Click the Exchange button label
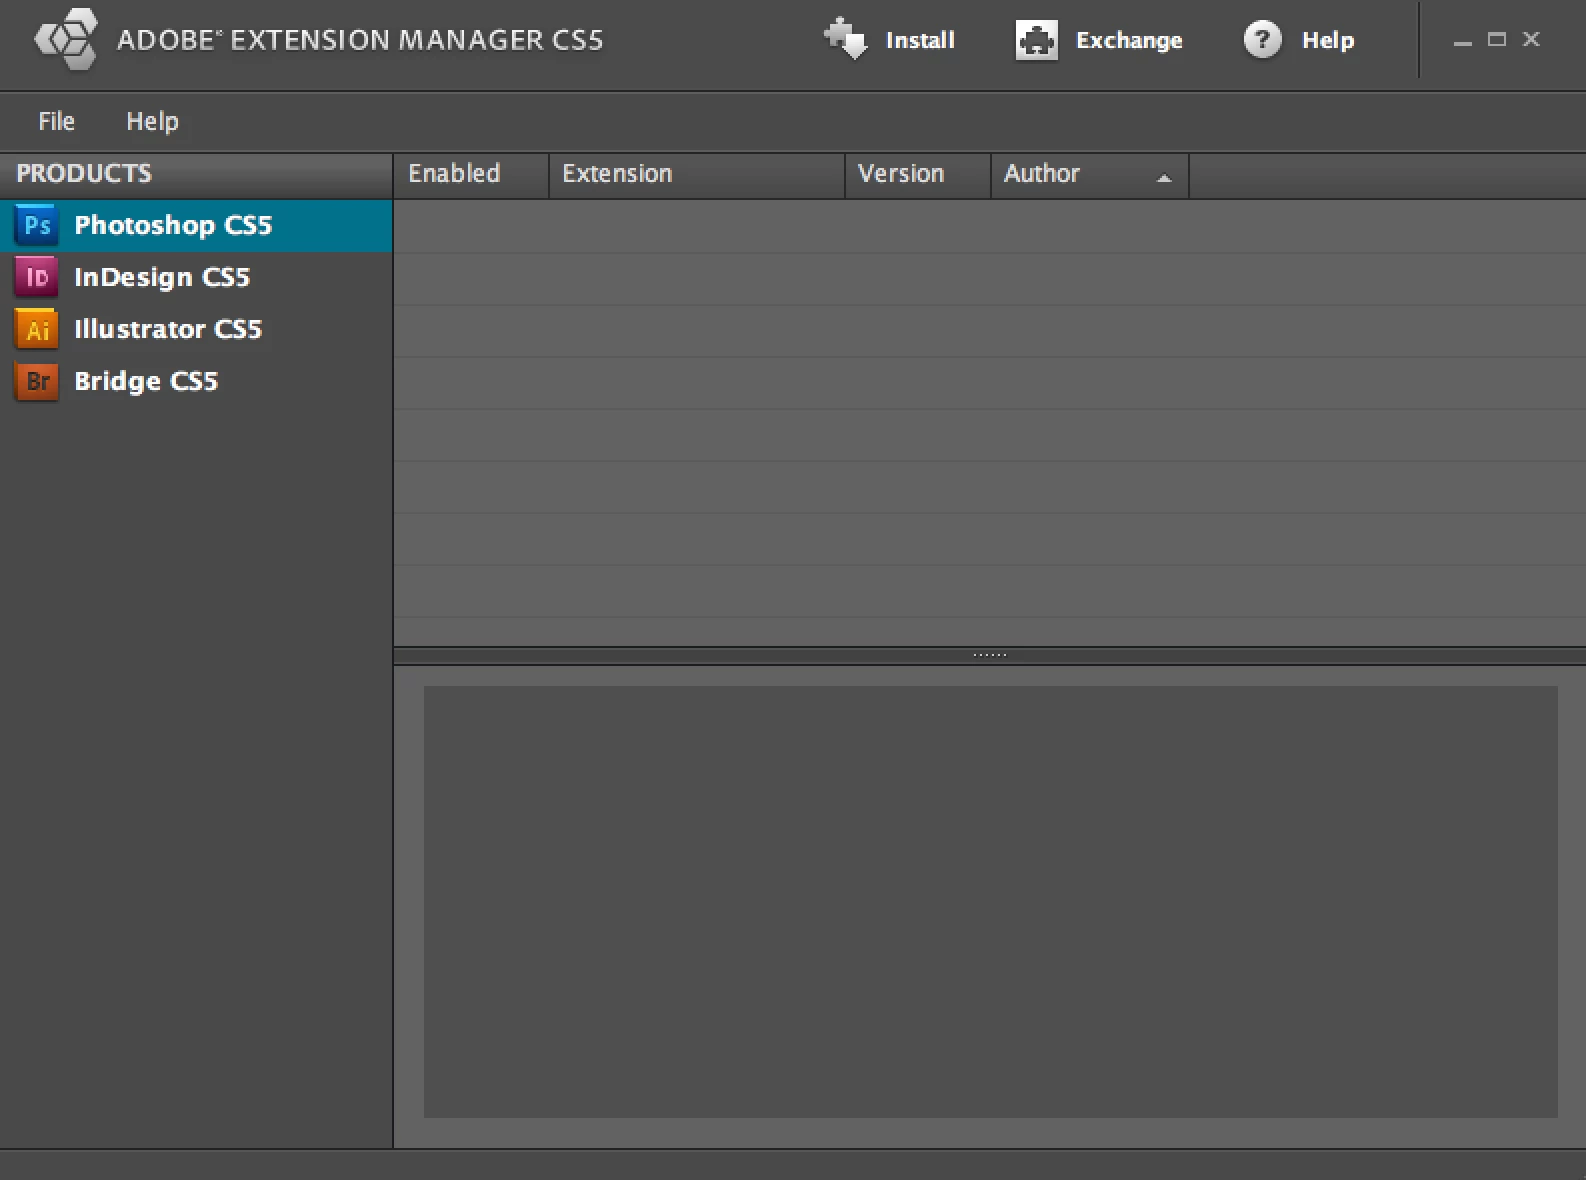1586x1180 pixels. 1129,40
